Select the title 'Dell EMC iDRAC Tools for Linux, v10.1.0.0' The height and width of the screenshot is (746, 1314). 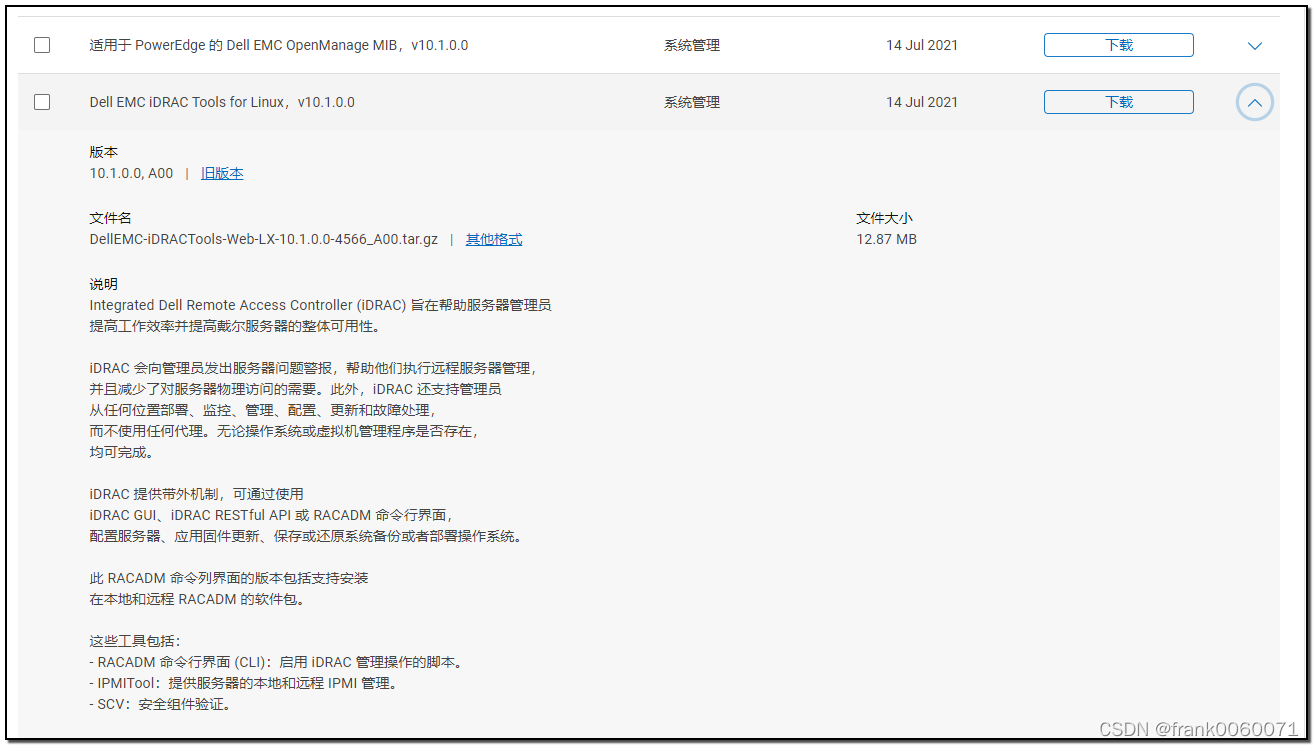(222, 102)
